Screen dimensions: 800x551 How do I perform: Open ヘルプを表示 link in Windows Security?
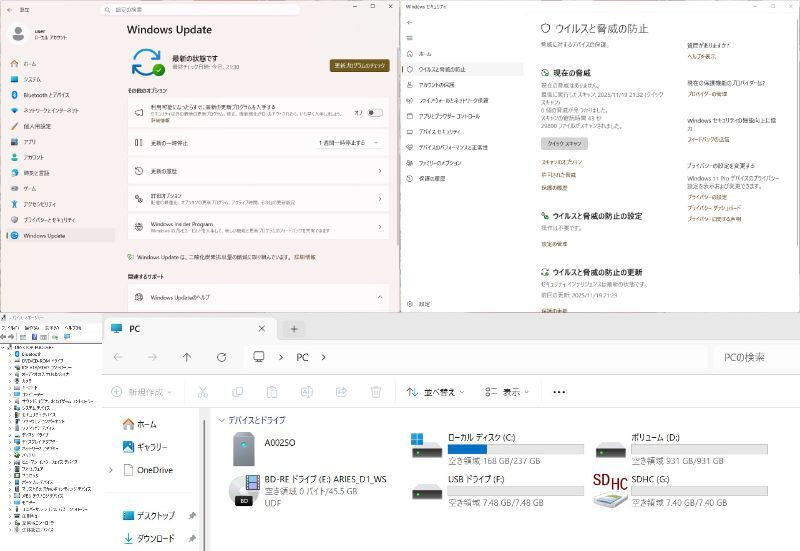[x=701, y=56]
